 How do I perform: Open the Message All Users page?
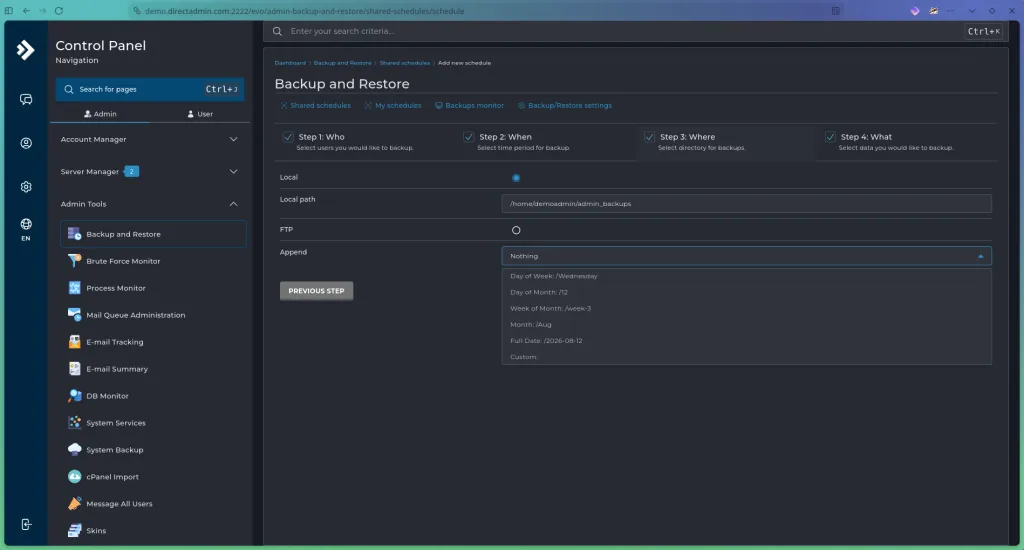coord(153,504)
